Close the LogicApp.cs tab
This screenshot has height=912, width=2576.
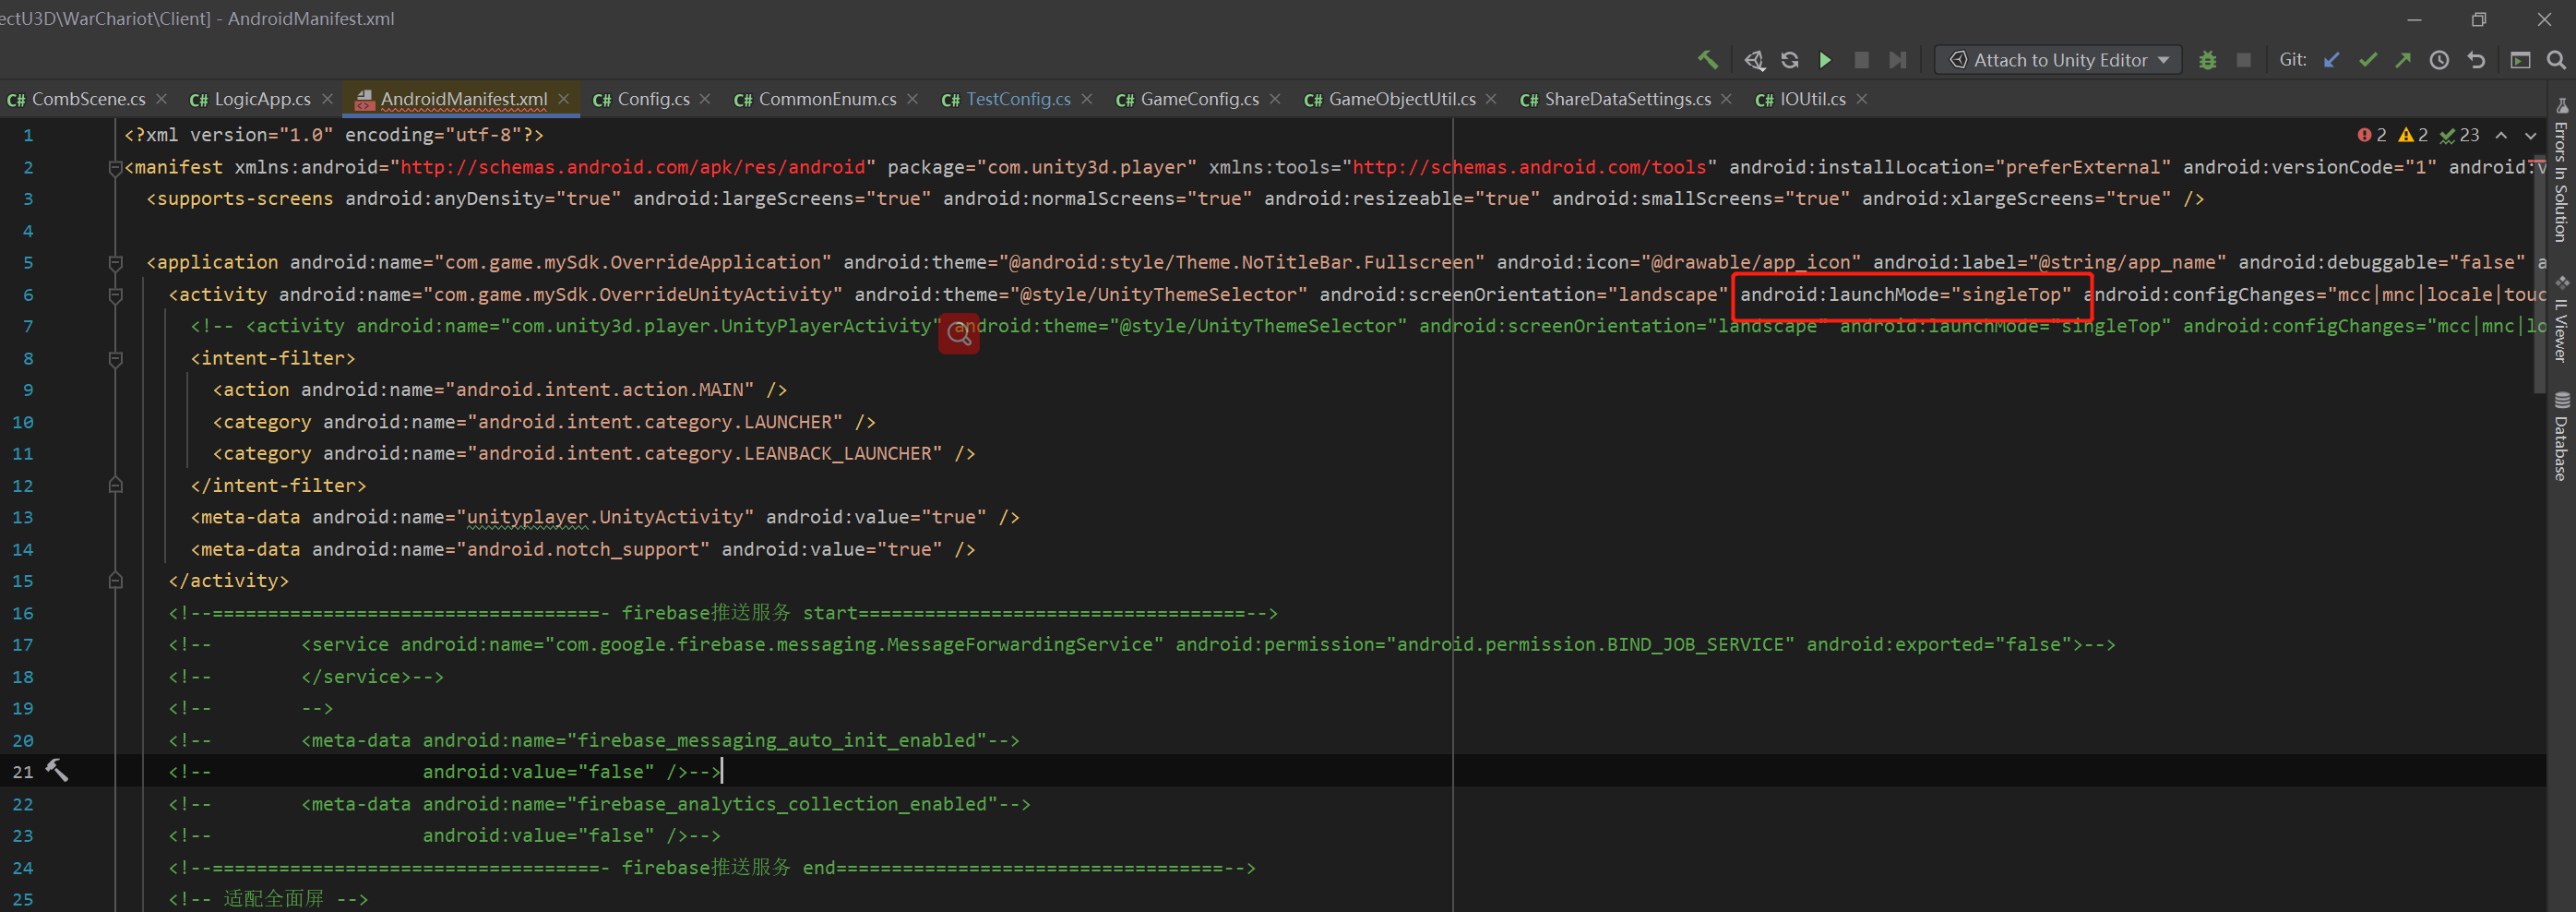point(327,99)
